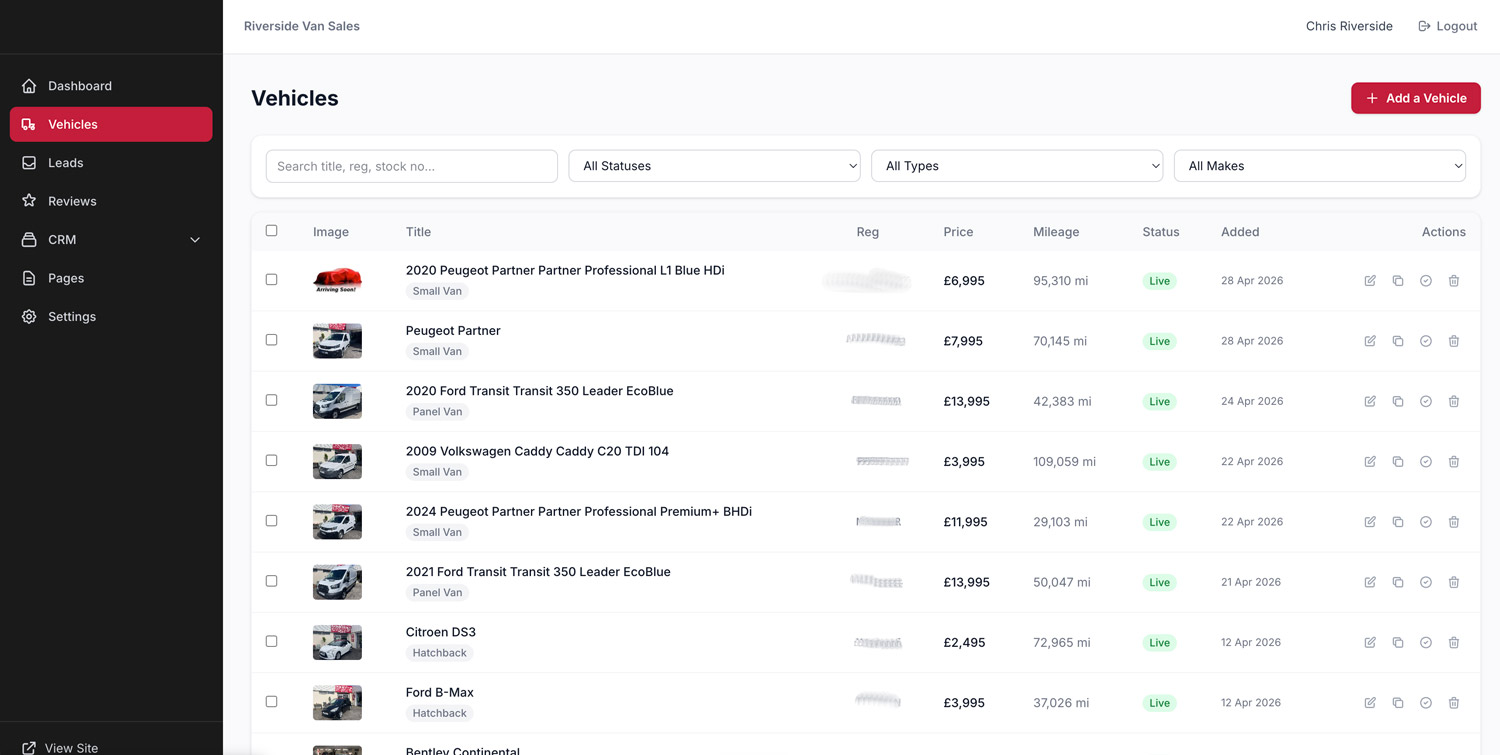Image resolution: width=1500 pixels, height=755 pixels.
Task: Open the edit icon for the £7,995 Peugeot Partner
Action: point(1370,341)
